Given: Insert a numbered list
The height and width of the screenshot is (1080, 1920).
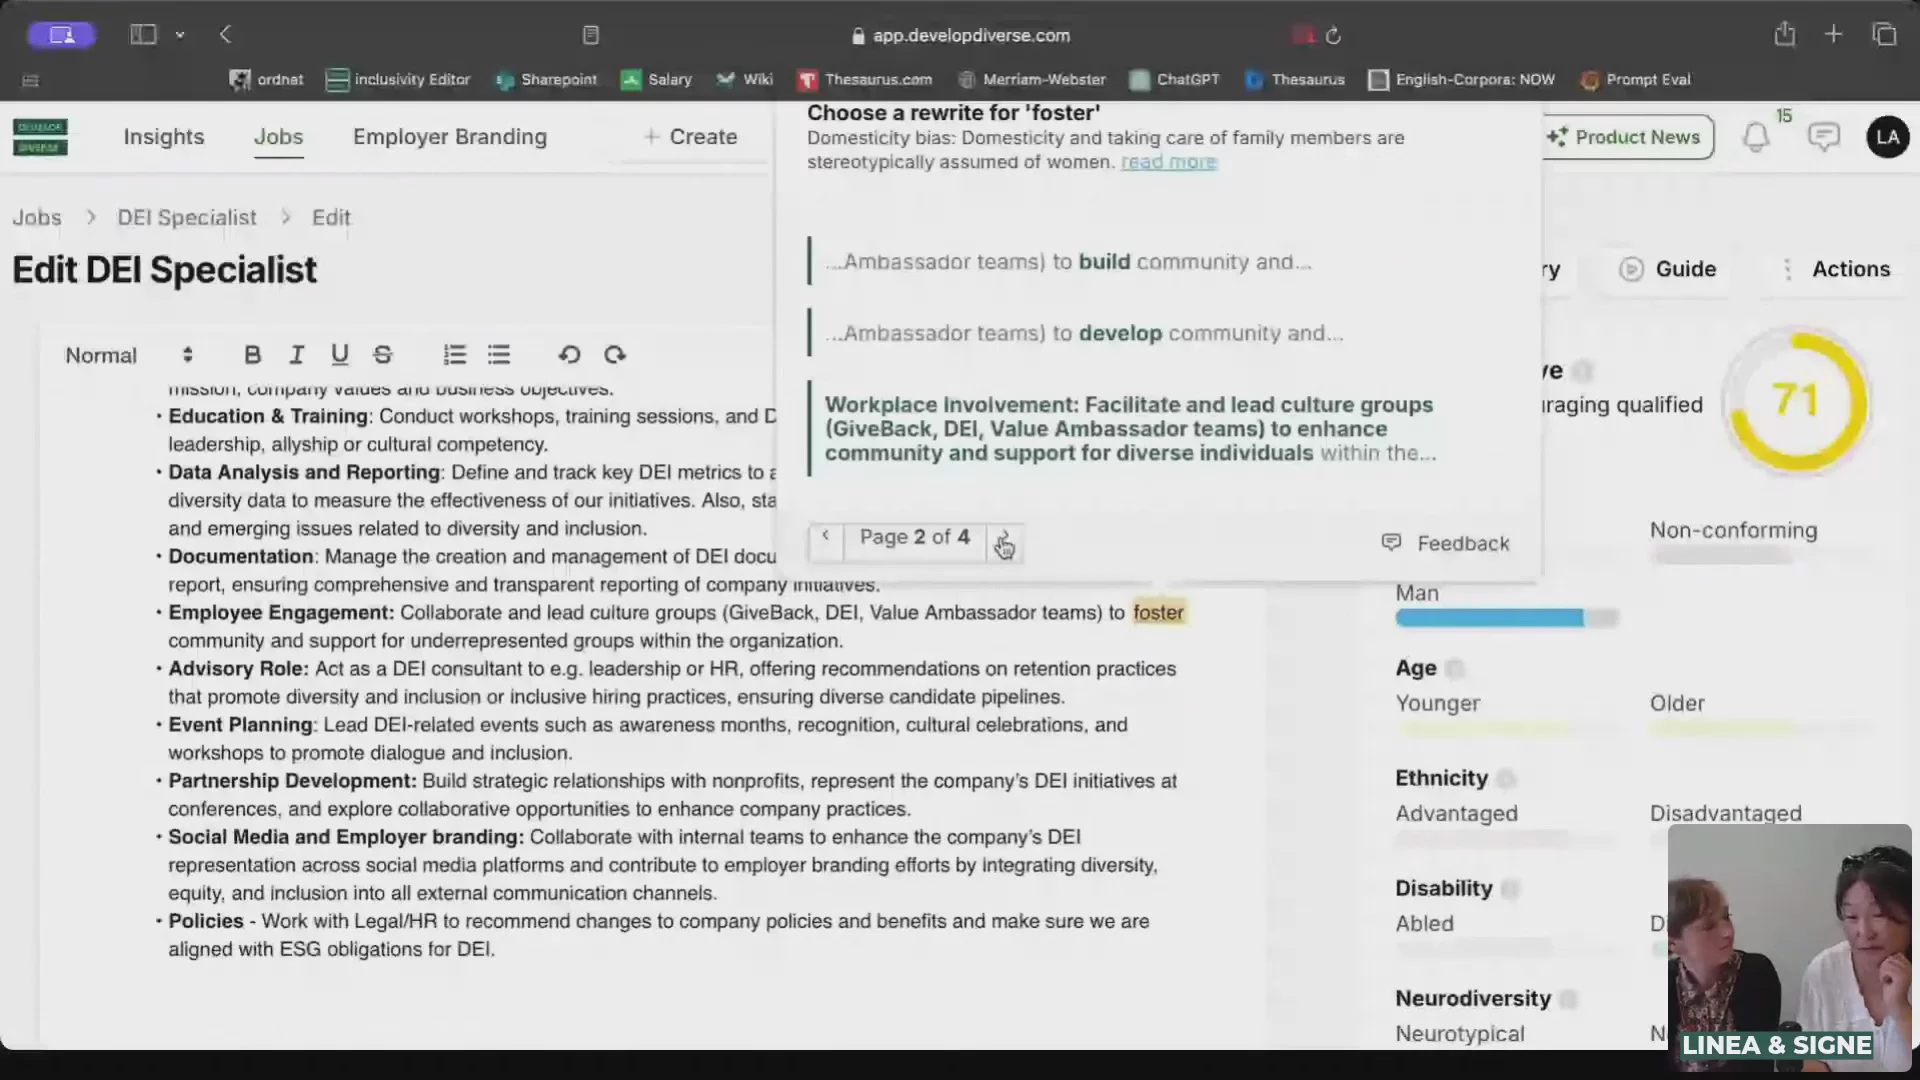Looking at the screenshot, I should 455,355.
